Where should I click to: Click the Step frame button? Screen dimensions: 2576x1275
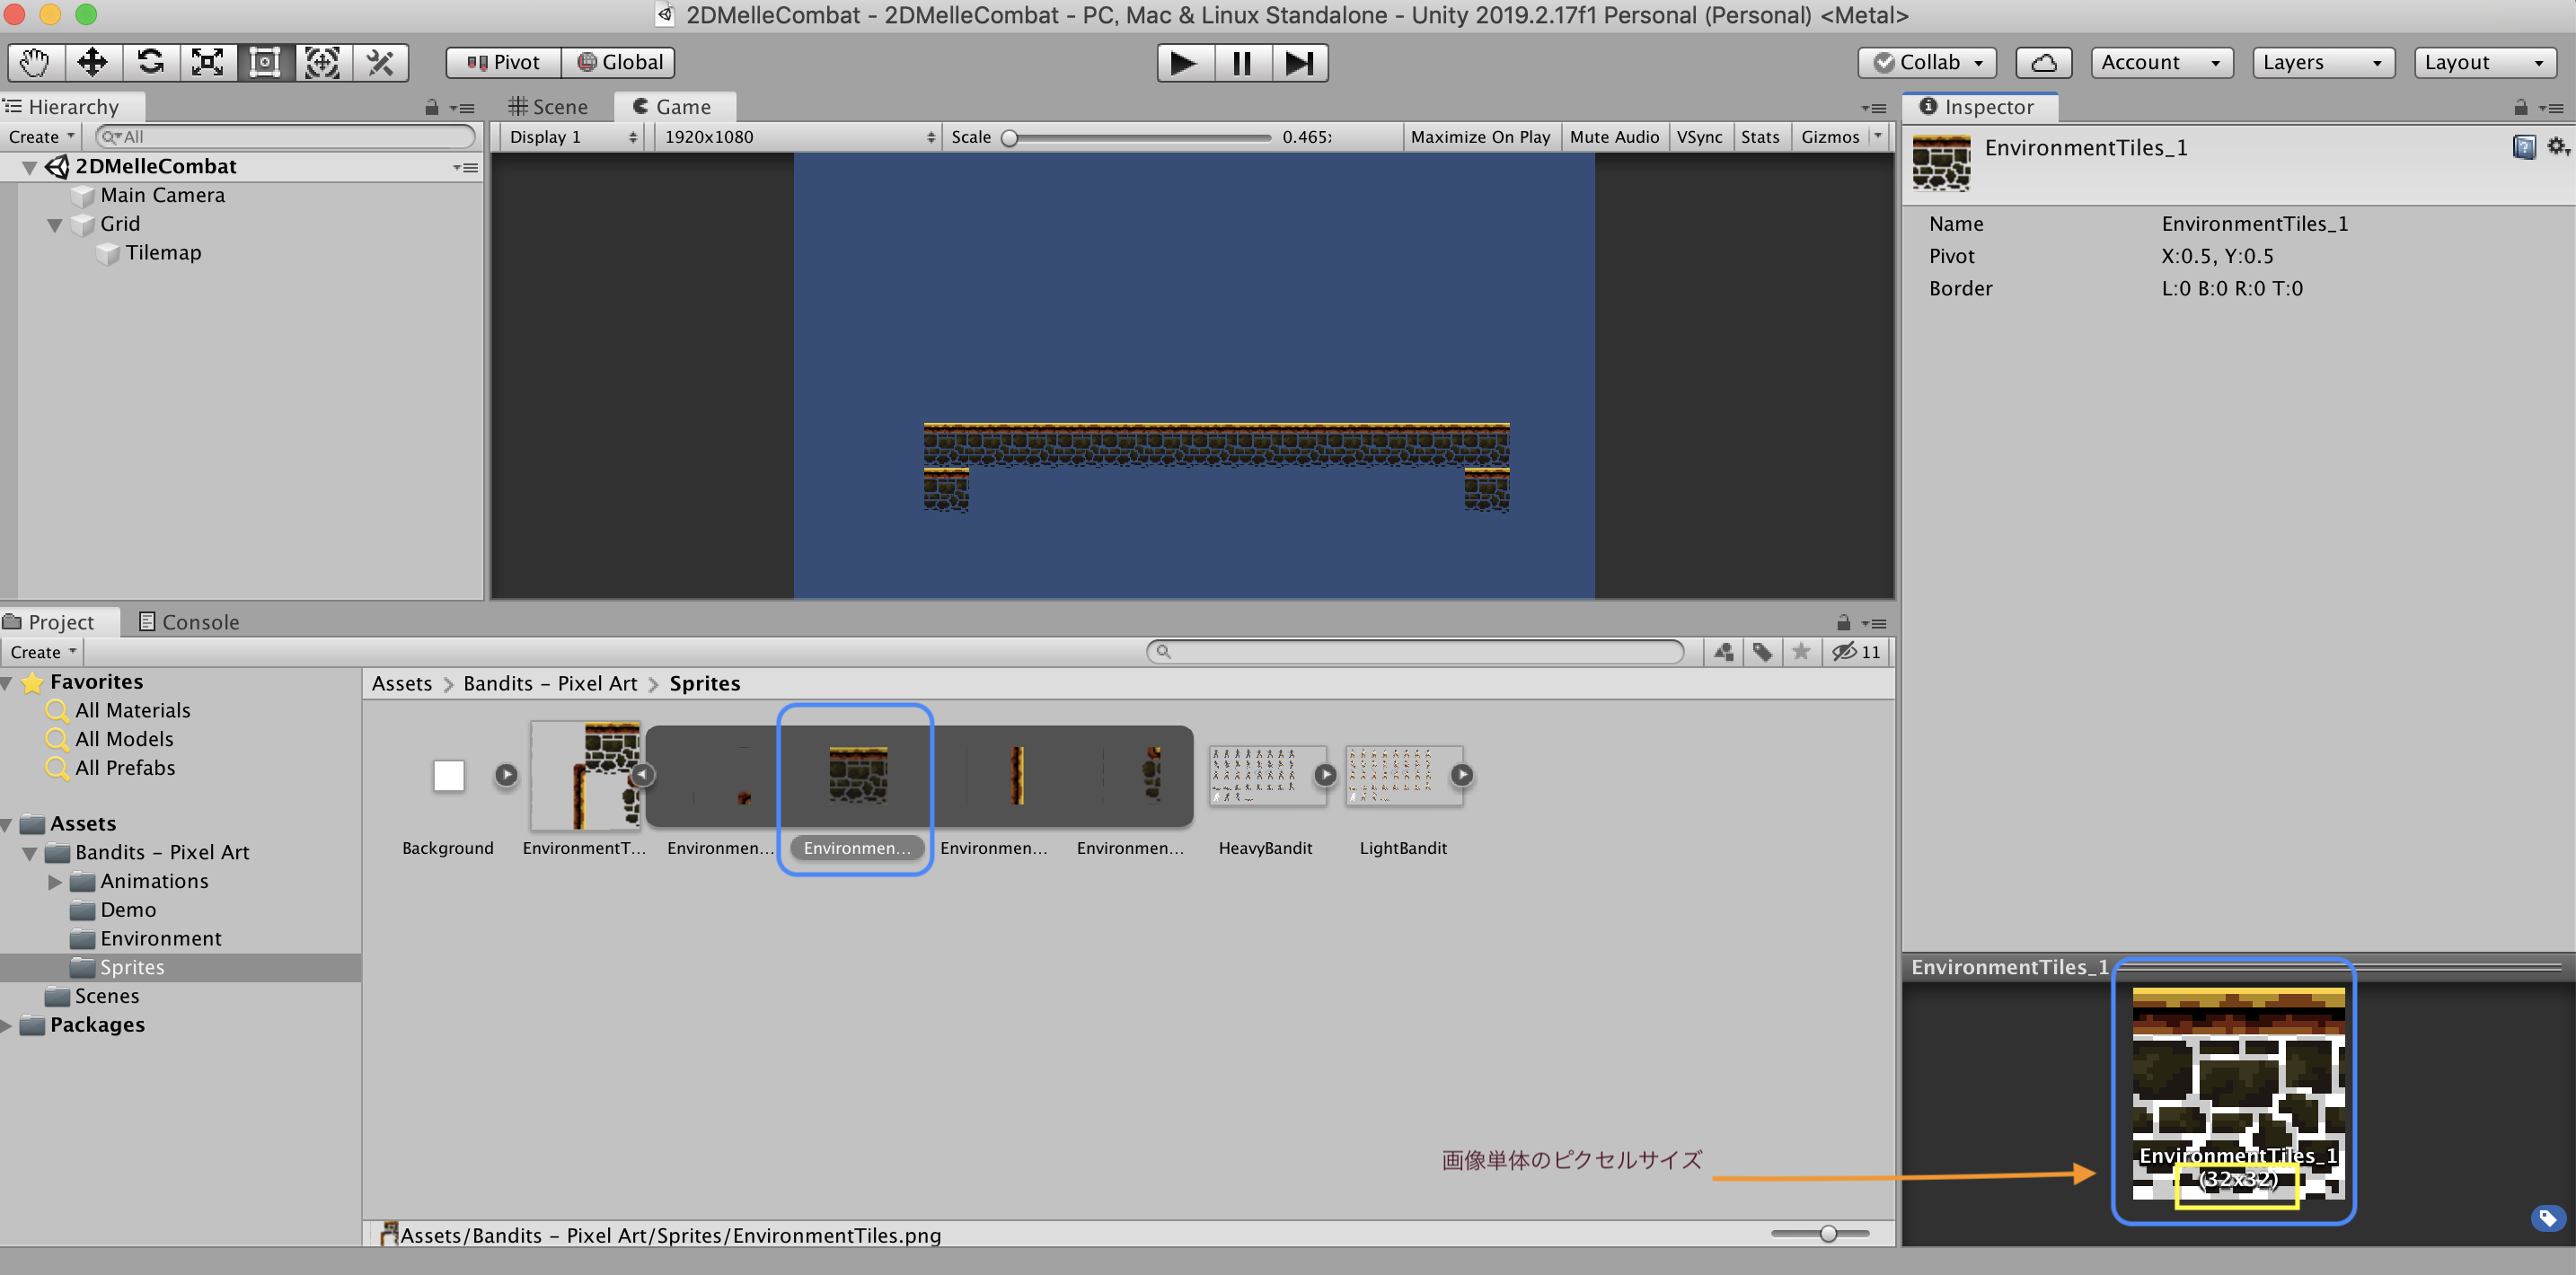pos(1299,63)
